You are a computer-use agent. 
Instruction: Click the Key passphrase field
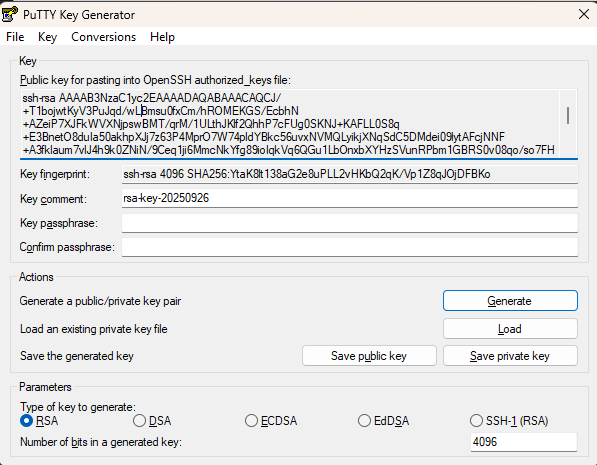click(x=350, y=223)
